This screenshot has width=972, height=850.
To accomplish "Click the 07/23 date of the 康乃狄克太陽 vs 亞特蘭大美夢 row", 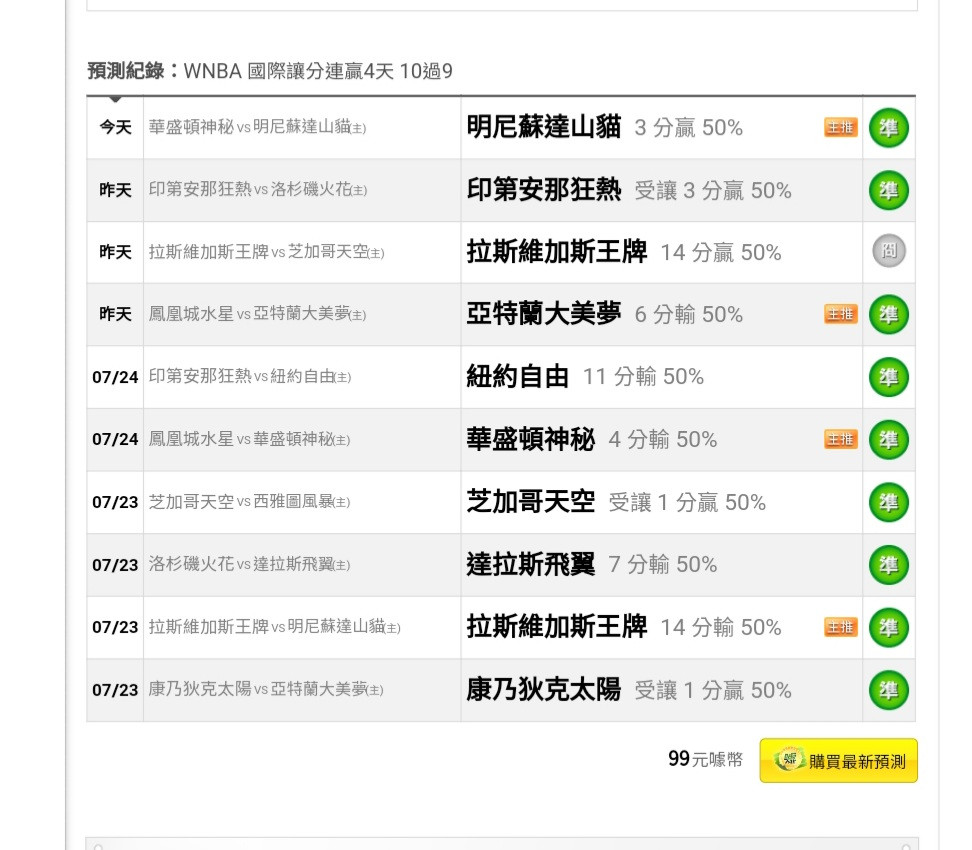I will coord(115,690).
